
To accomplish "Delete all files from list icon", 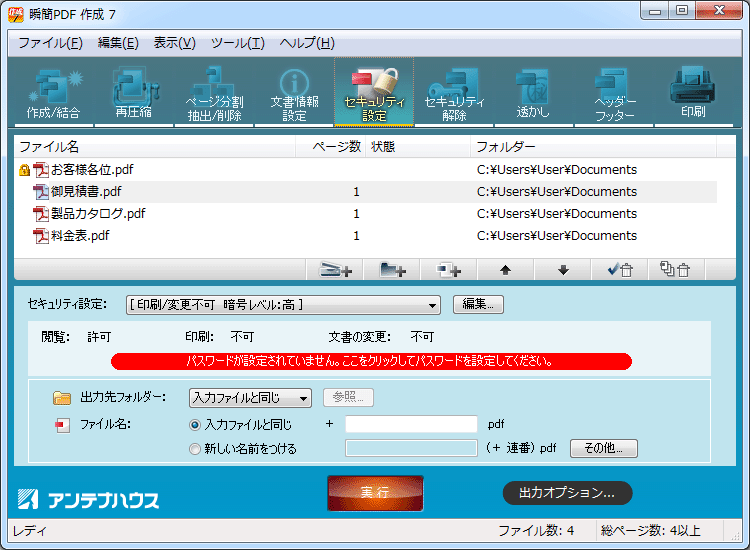I will pyautogui.click(x=676, y=270).
